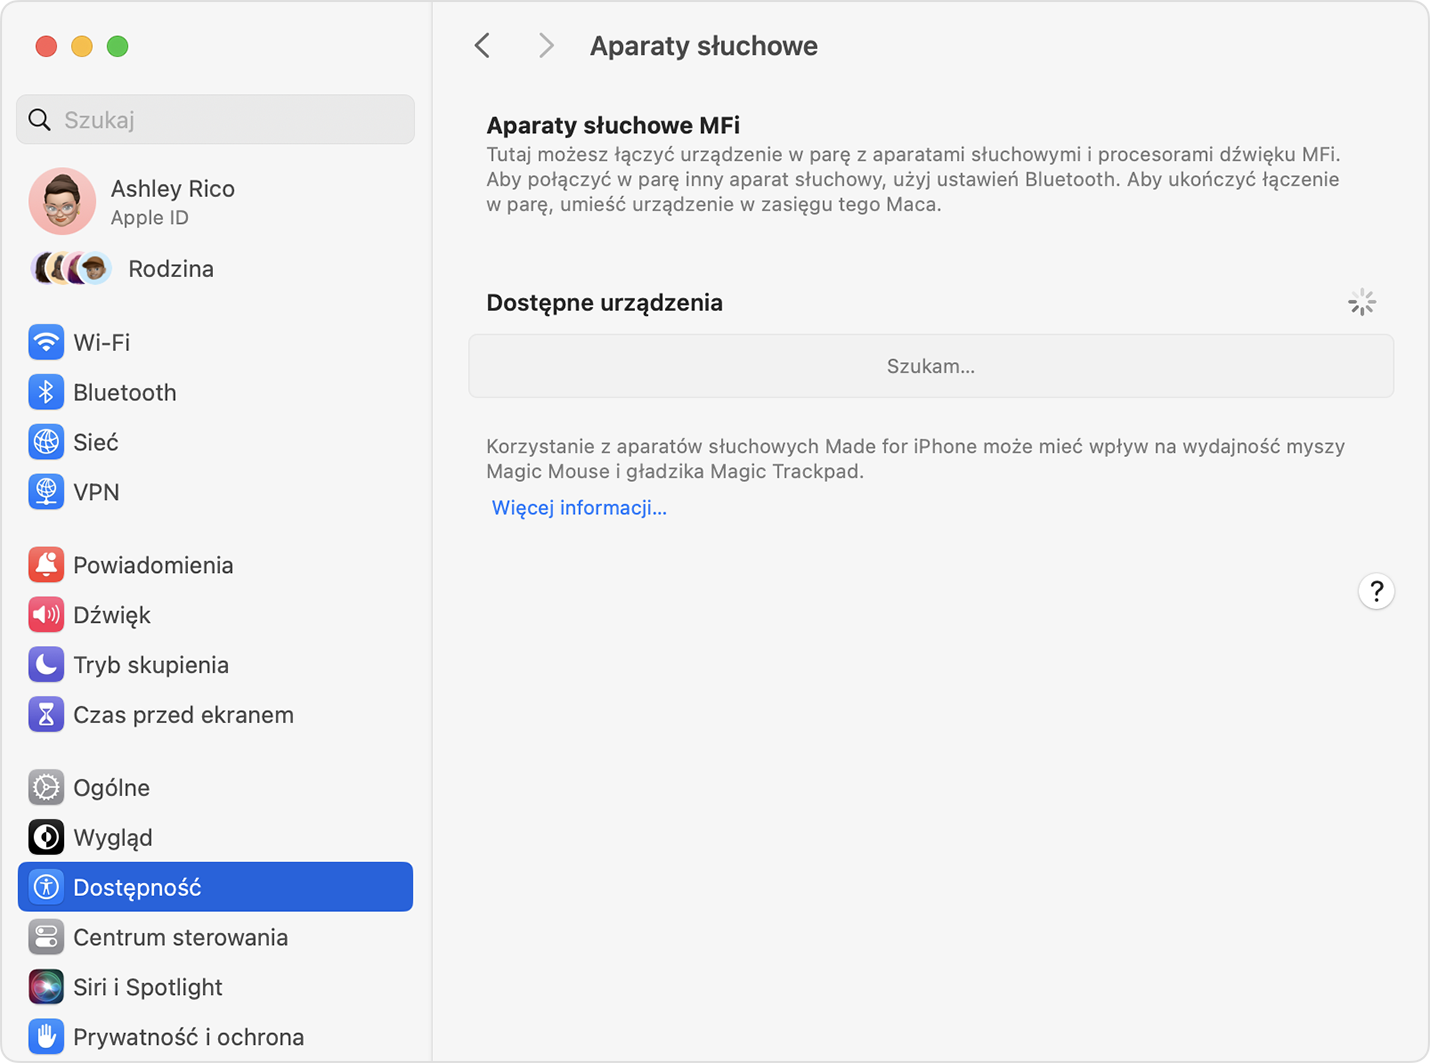Open the Więcej informacji link
The image size is (1430, 1064).
coord(579,508)
